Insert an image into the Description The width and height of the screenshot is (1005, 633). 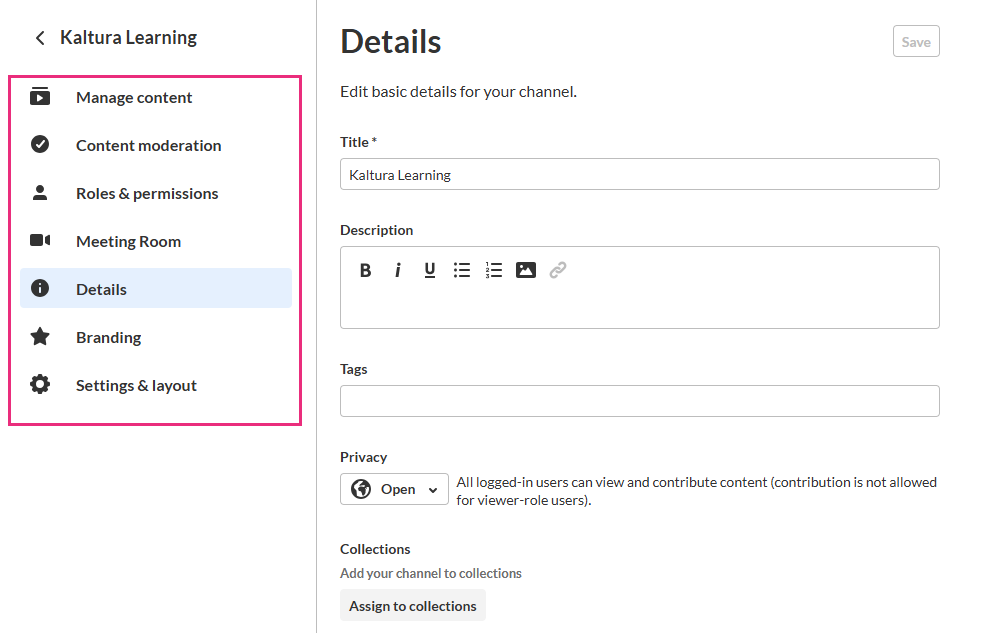click(526, 270)
